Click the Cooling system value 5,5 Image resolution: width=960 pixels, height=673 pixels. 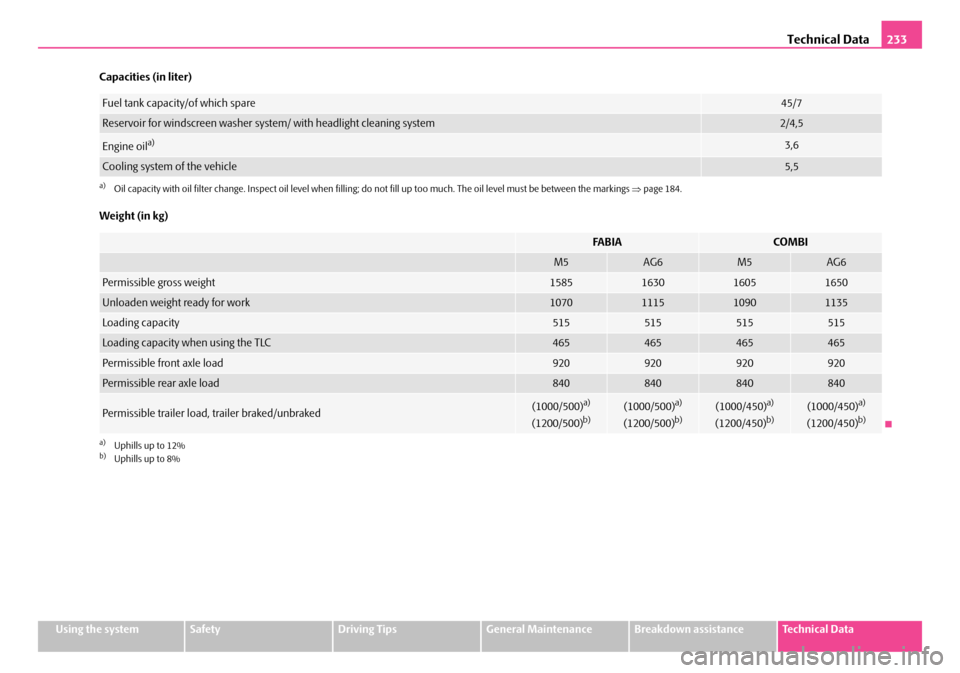tap(791, 167)
